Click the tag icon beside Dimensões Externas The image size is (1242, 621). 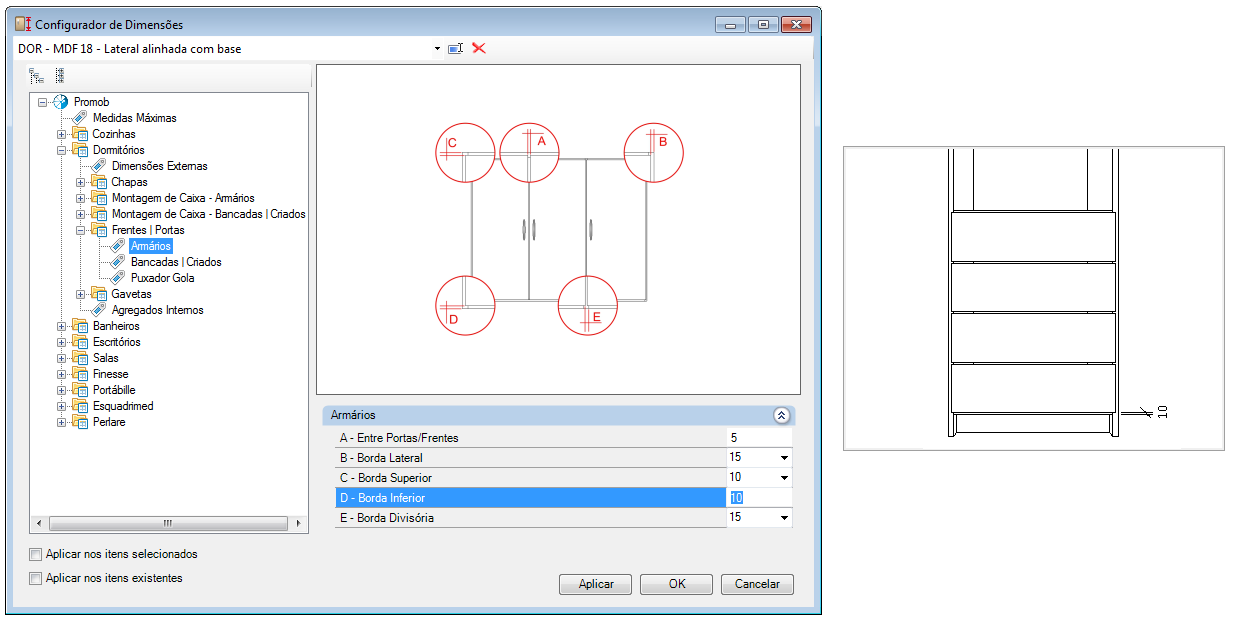100,166
